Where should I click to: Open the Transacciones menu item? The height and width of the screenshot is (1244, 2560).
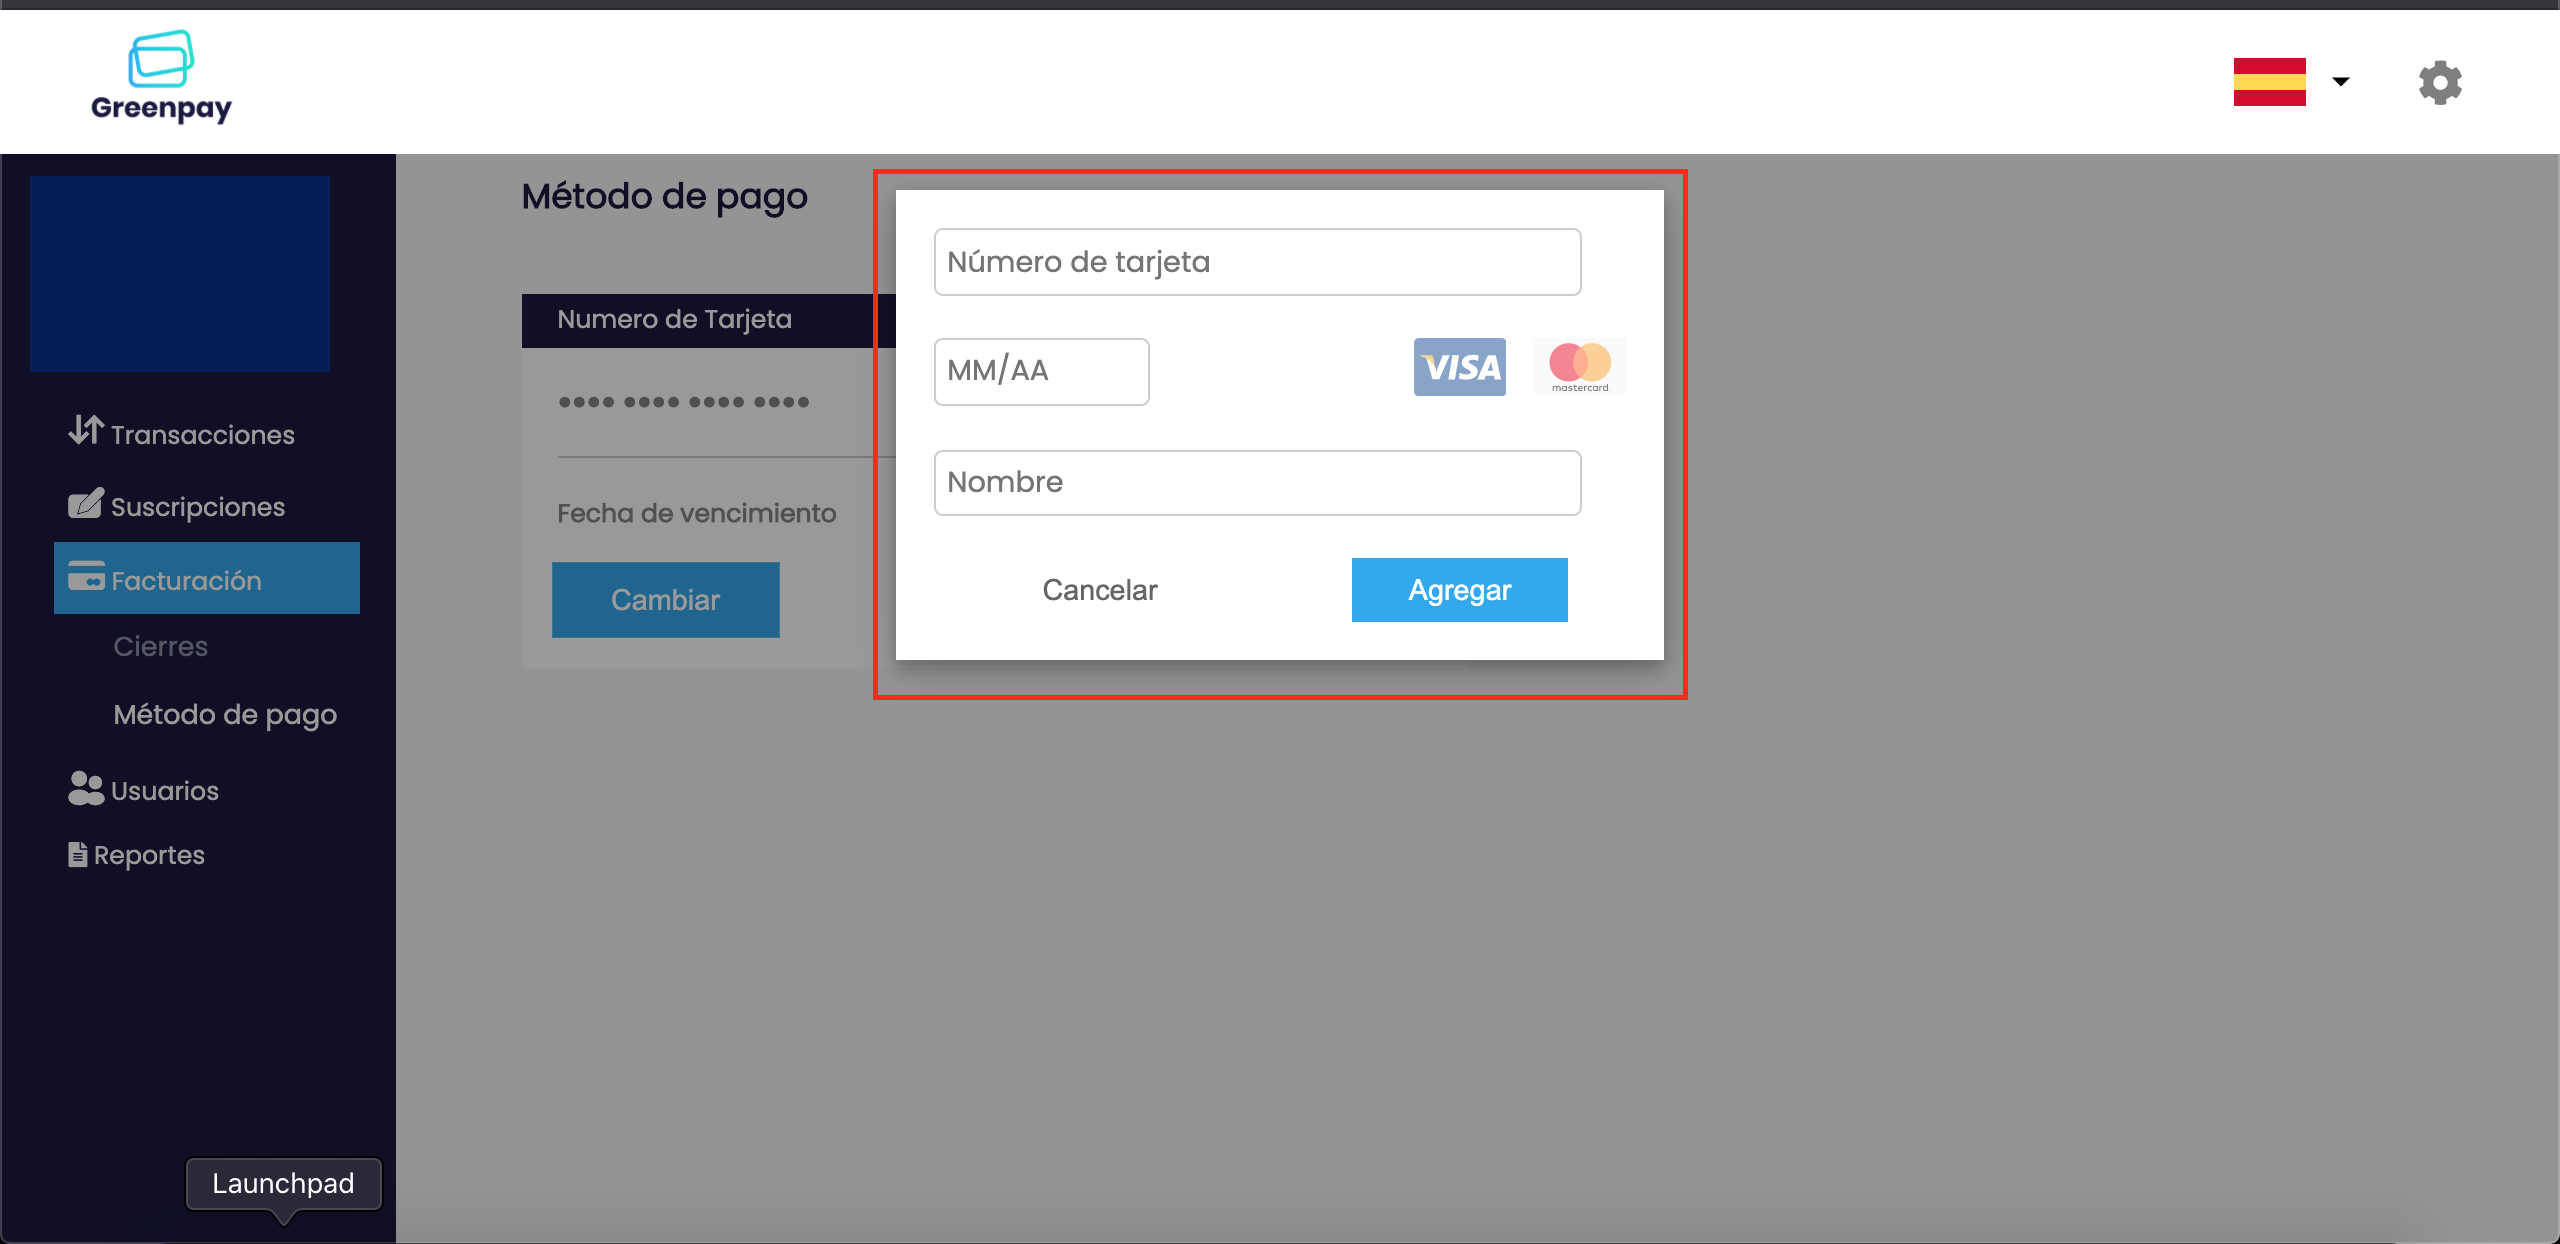[202, 435]
